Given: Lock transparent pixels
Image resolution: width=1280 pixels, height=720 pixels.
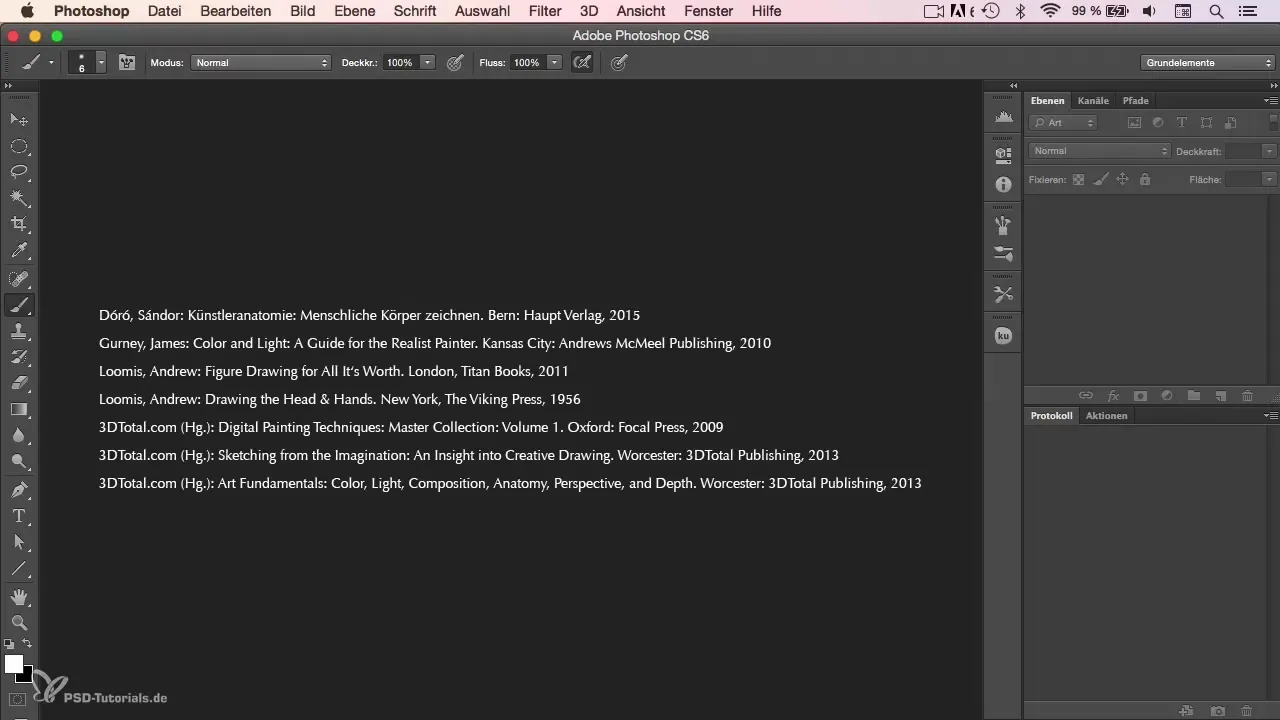Looking at the screenshot, I should [1078, 180].
